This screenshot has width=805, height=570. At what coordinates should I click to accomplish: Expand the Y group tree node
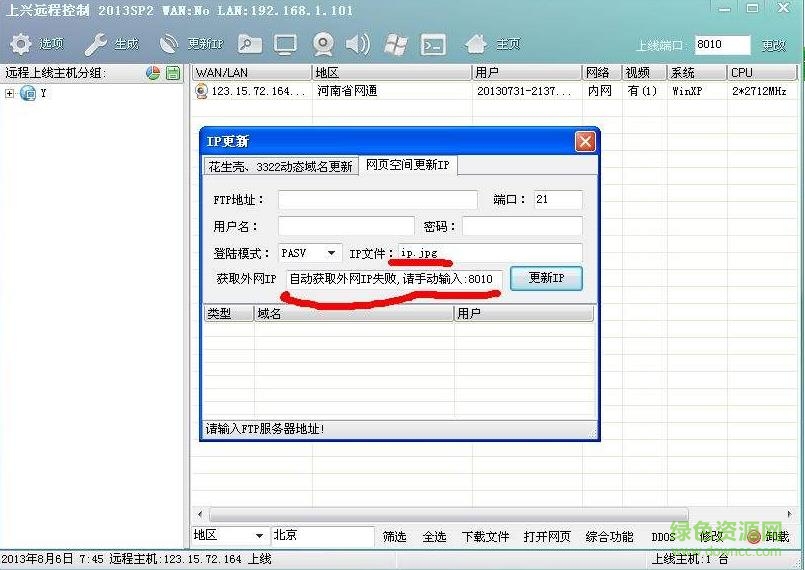(9, 93)
